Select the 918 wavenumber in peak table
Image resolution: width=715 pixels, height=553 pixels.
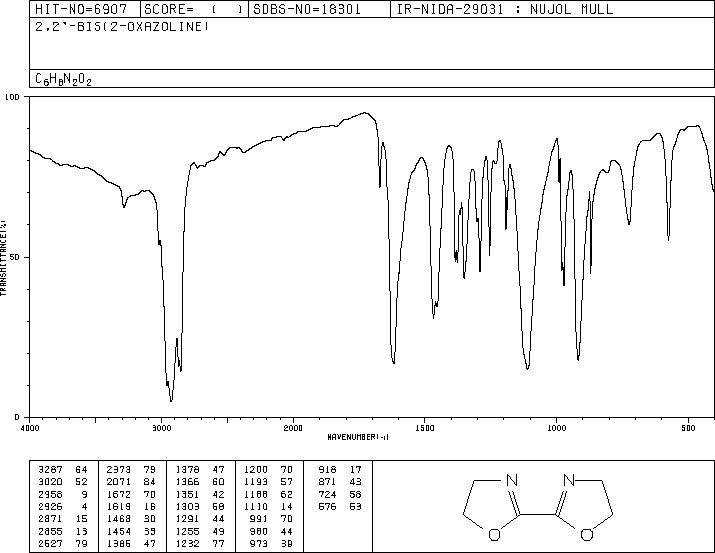[x=327, y=470]
